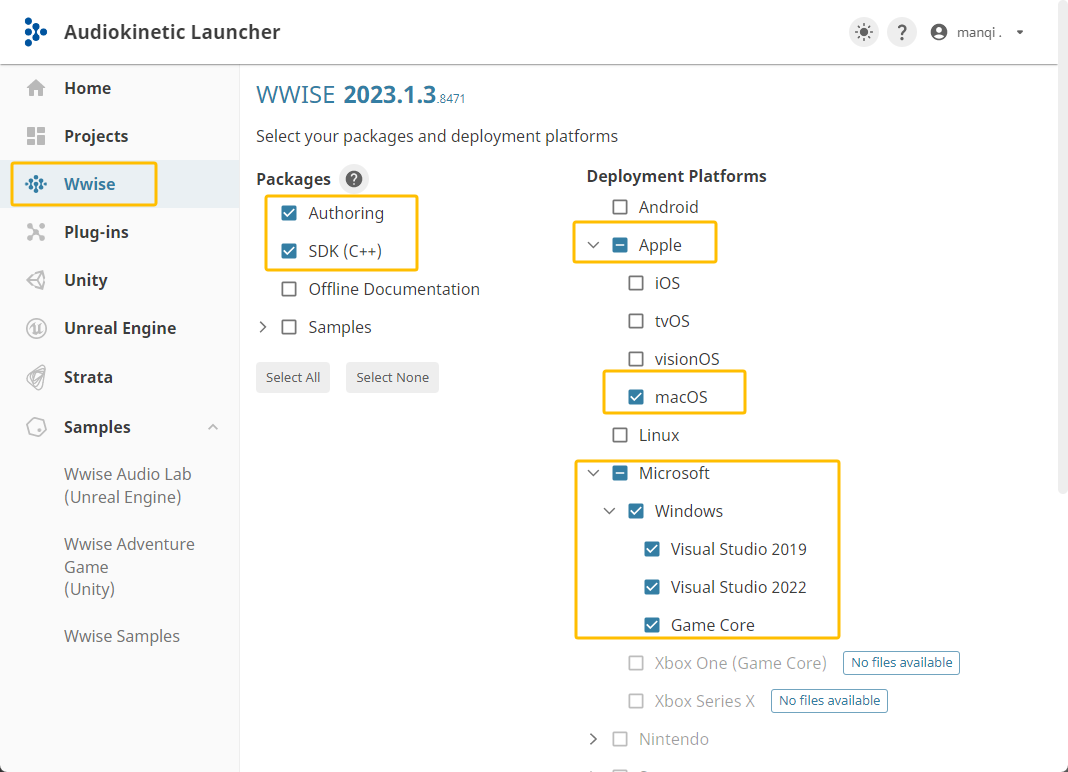Collapse the Samples sidebar section

pos(213,427)
